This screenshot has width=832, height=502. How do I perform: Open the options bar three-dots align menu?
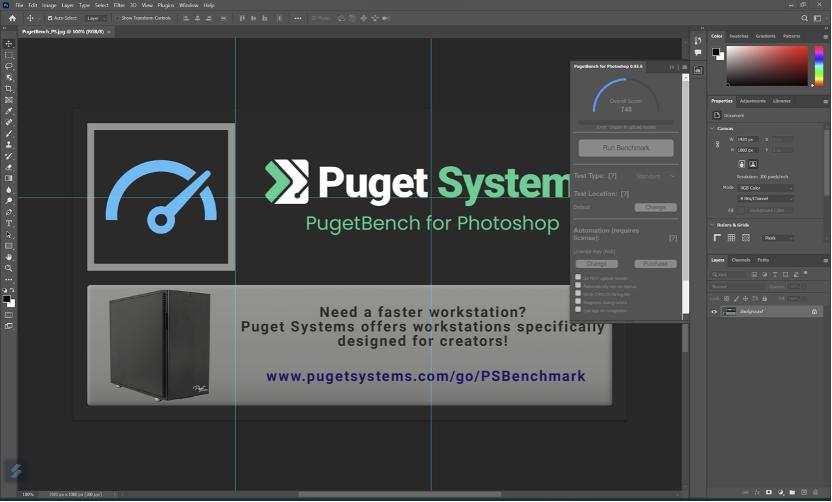(x=298, y=18)
